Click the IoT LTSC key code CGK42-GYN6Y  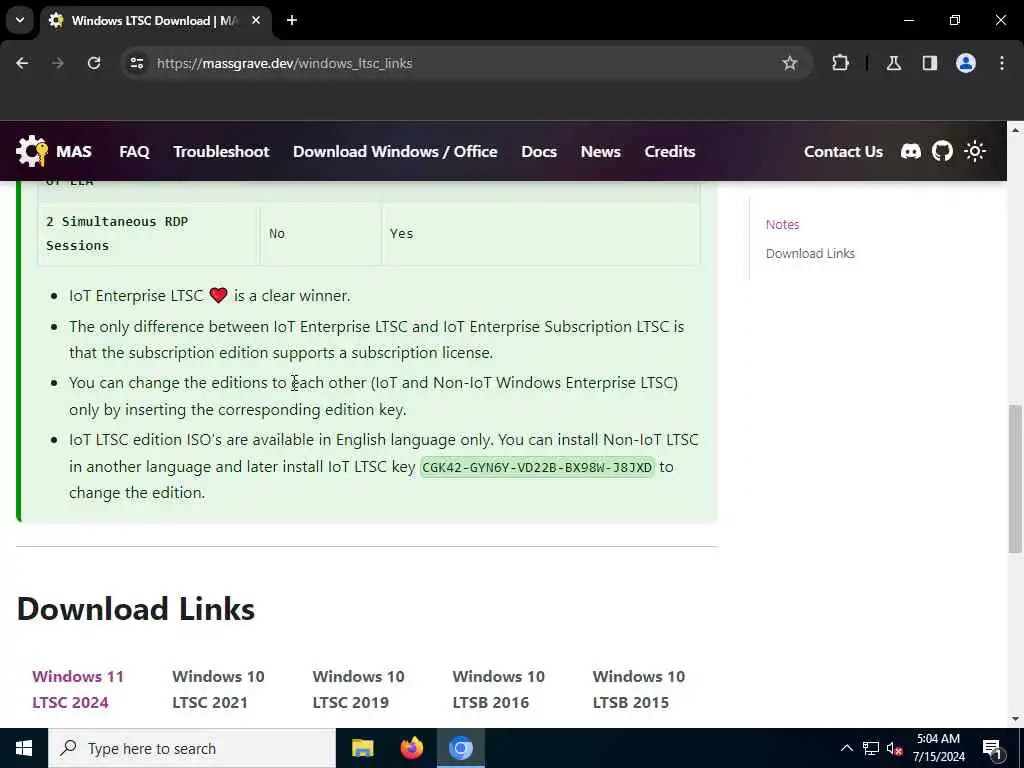click(x=537, y=467)
